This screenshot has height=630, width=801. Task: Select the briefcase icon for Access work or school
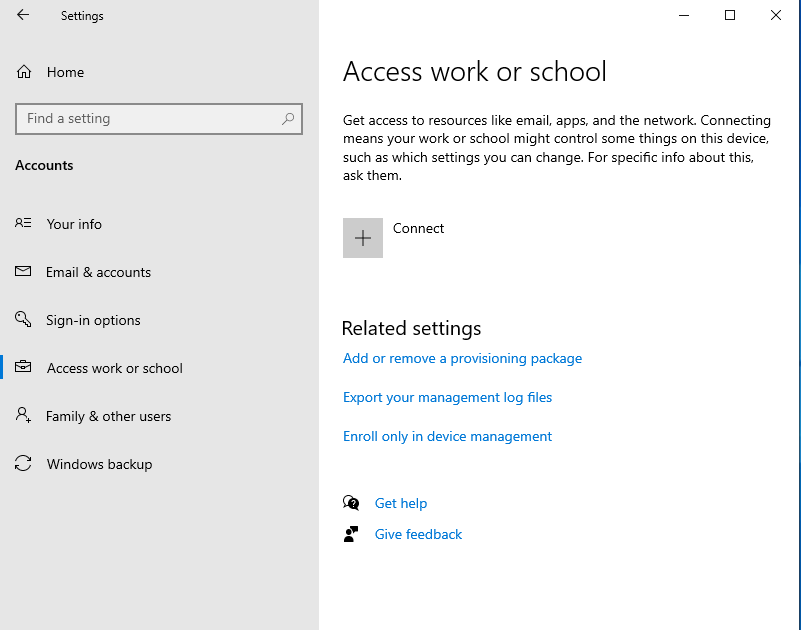point(24,368)
